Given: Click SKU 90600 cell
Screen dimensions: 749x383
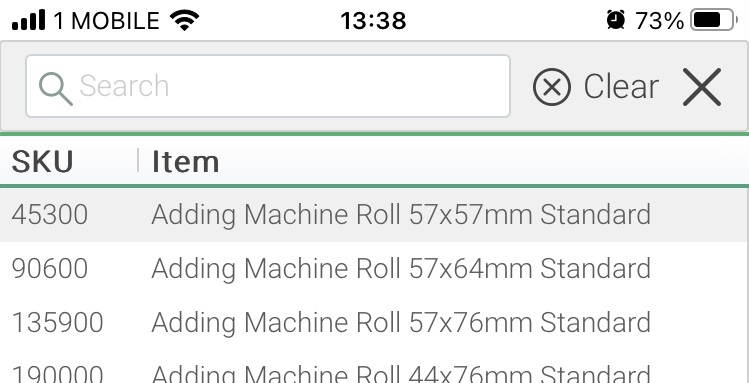Looking at the screenshot, I should point(50,268).
